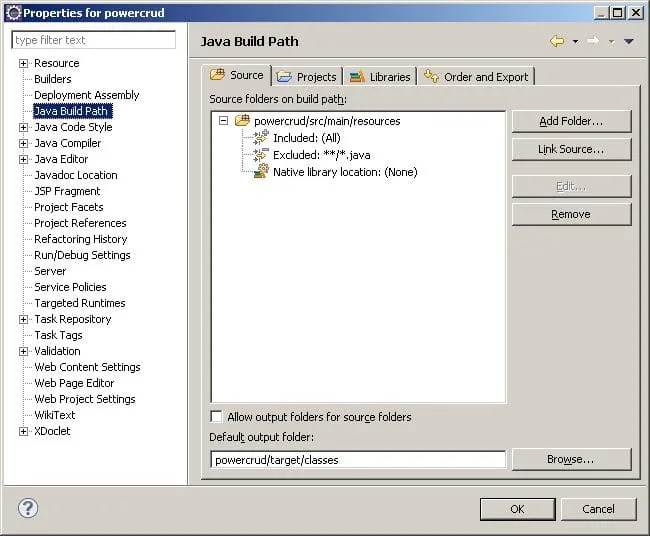
Task: Select Web Page Editor in the tree
Action: 74,383
